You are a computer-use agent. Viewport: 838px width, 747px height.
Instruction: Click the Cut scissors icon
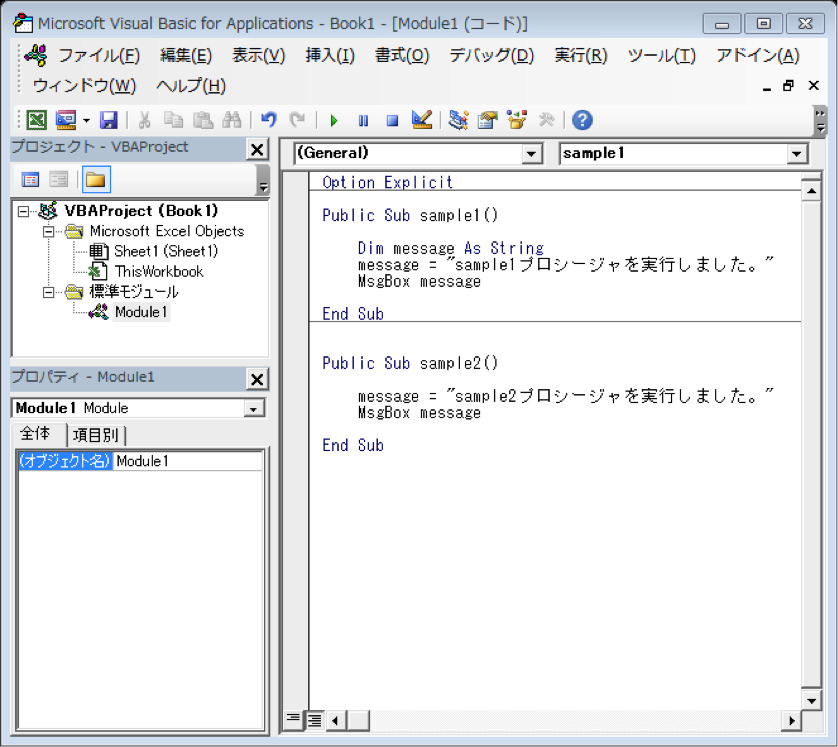pos(144,120)
